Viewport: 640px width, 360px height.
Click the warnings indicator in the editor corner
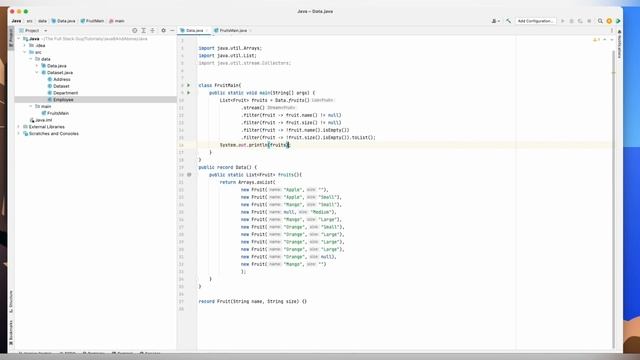click(x=596, y=40)
